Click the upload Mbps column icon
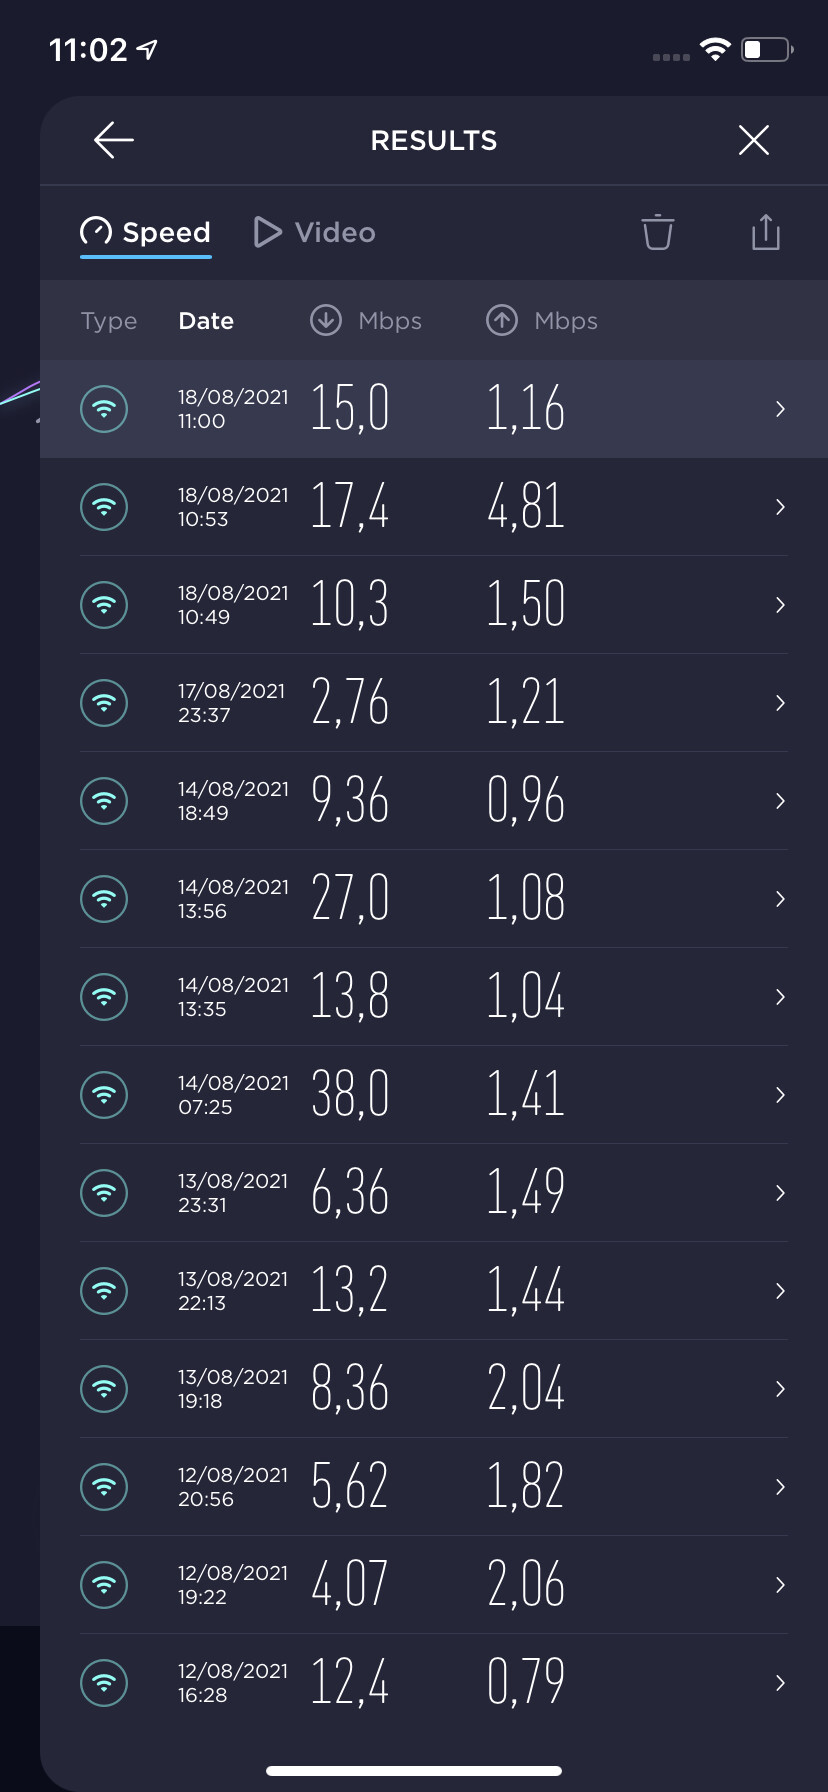The height and width of the screenshot is (1792, 828). [502, 321]
